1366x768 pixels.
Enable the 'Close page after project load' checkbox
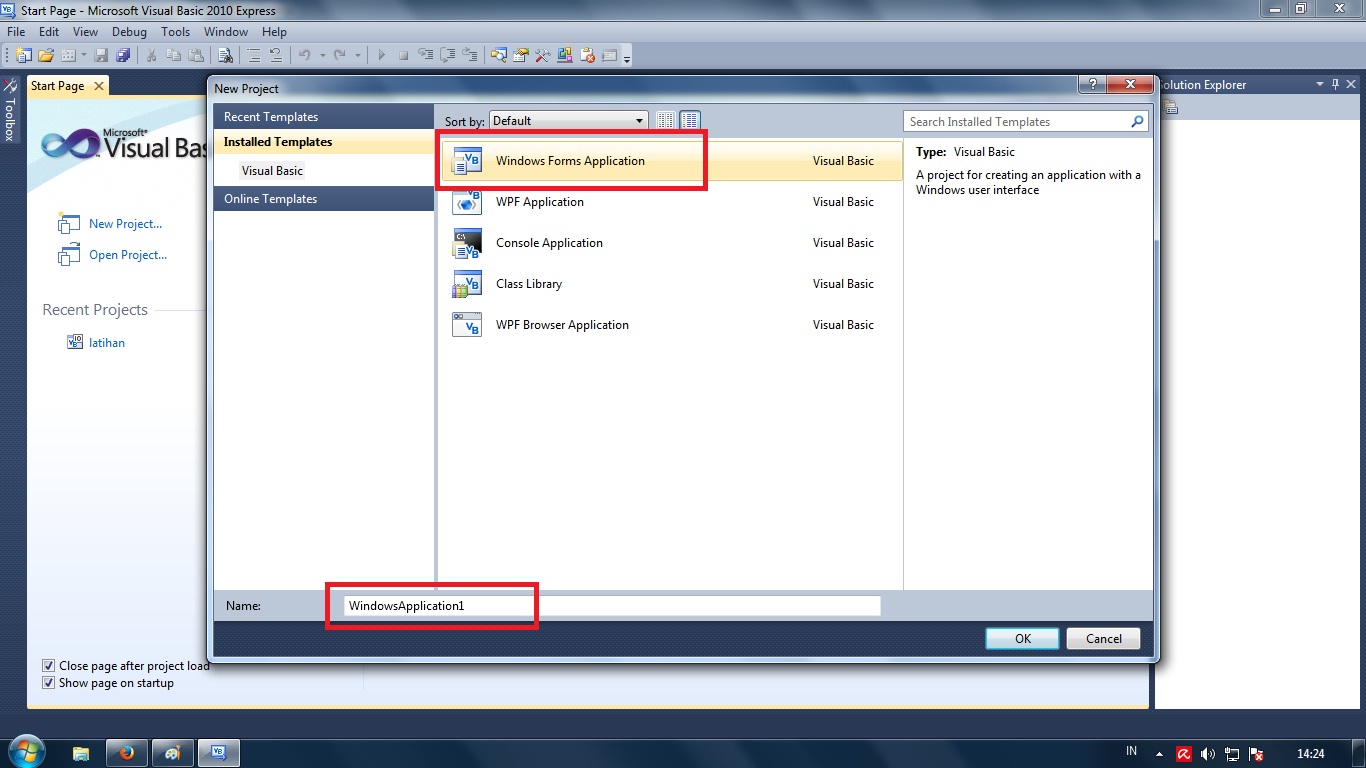(48, 665)
